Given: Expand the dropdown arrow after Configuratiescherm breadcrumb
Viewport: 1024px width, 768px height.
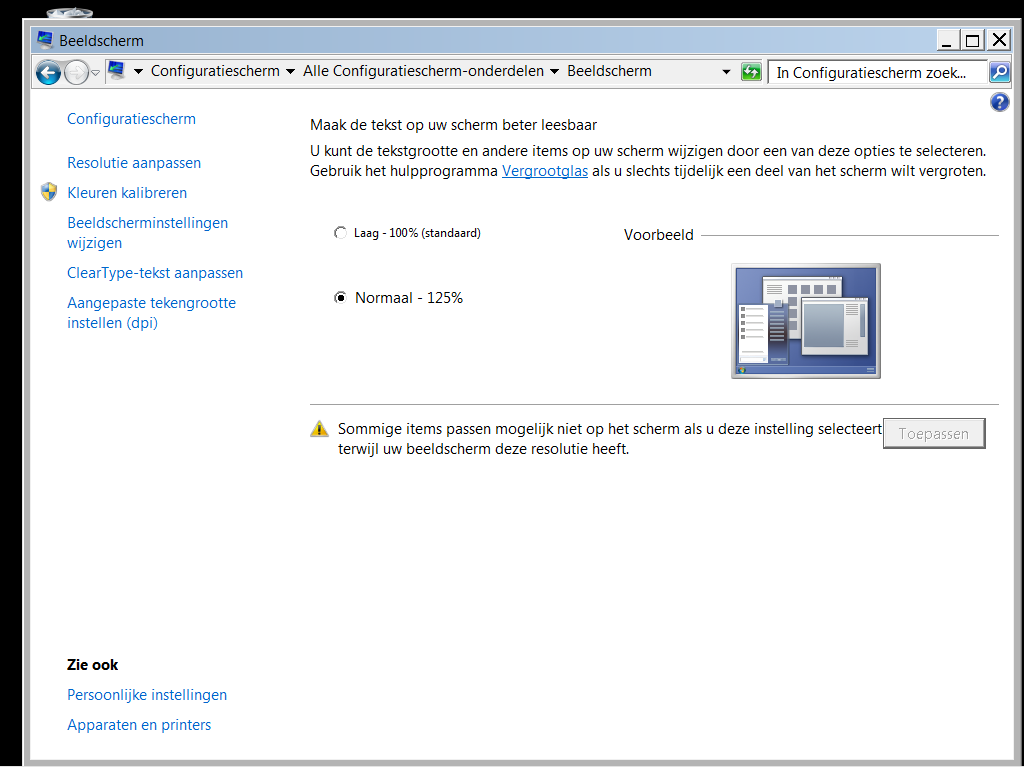Looking at the screenshot, I should pos(291,71).
